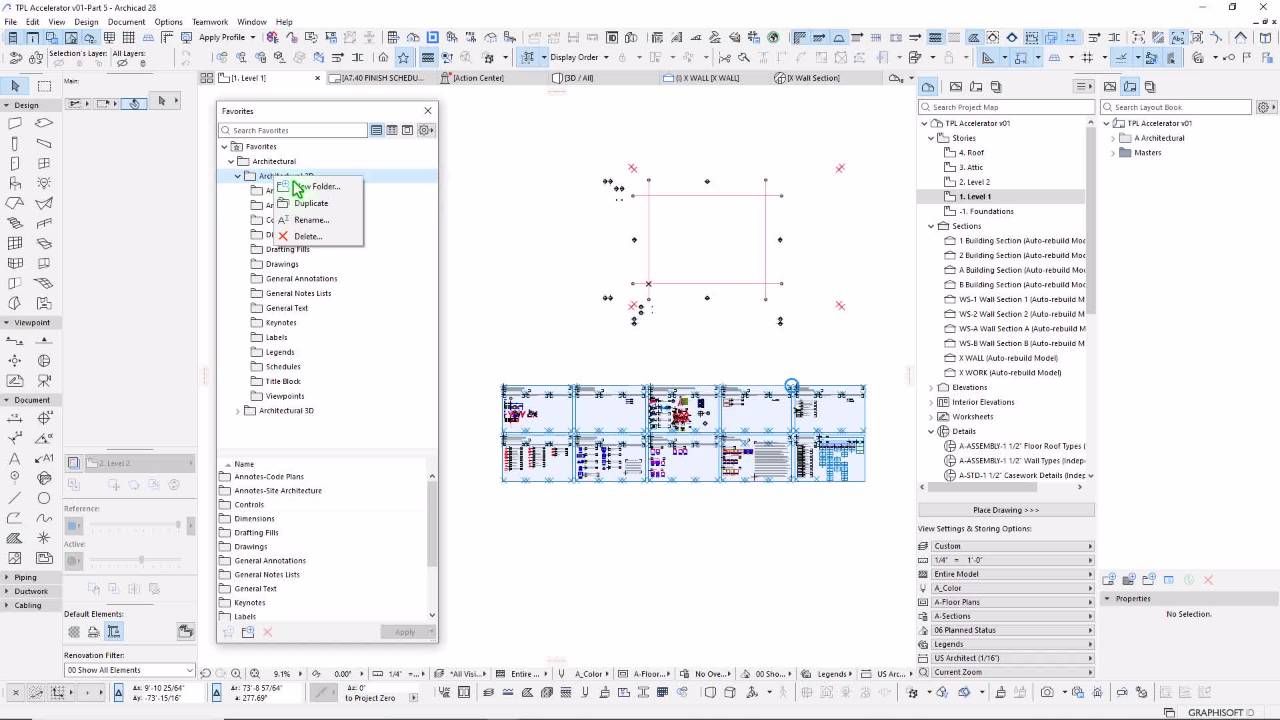
Task: Choose the Hotspot tool in Document tools
Action: 44,538
